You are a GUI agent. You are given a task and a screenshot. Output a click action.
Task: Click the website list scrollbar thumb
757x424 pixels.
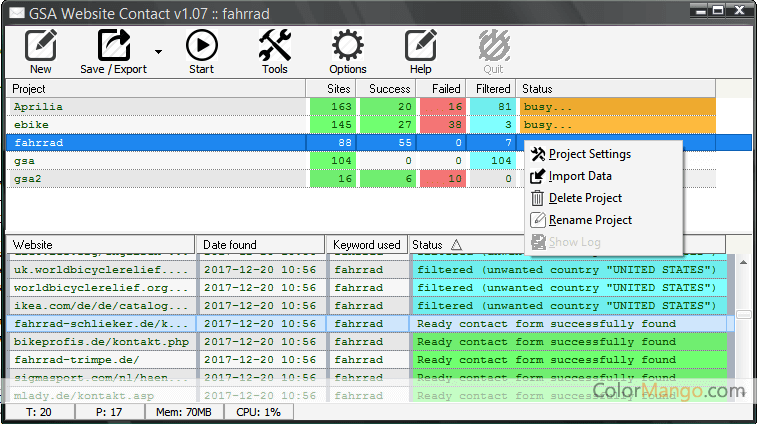(743, 315)
